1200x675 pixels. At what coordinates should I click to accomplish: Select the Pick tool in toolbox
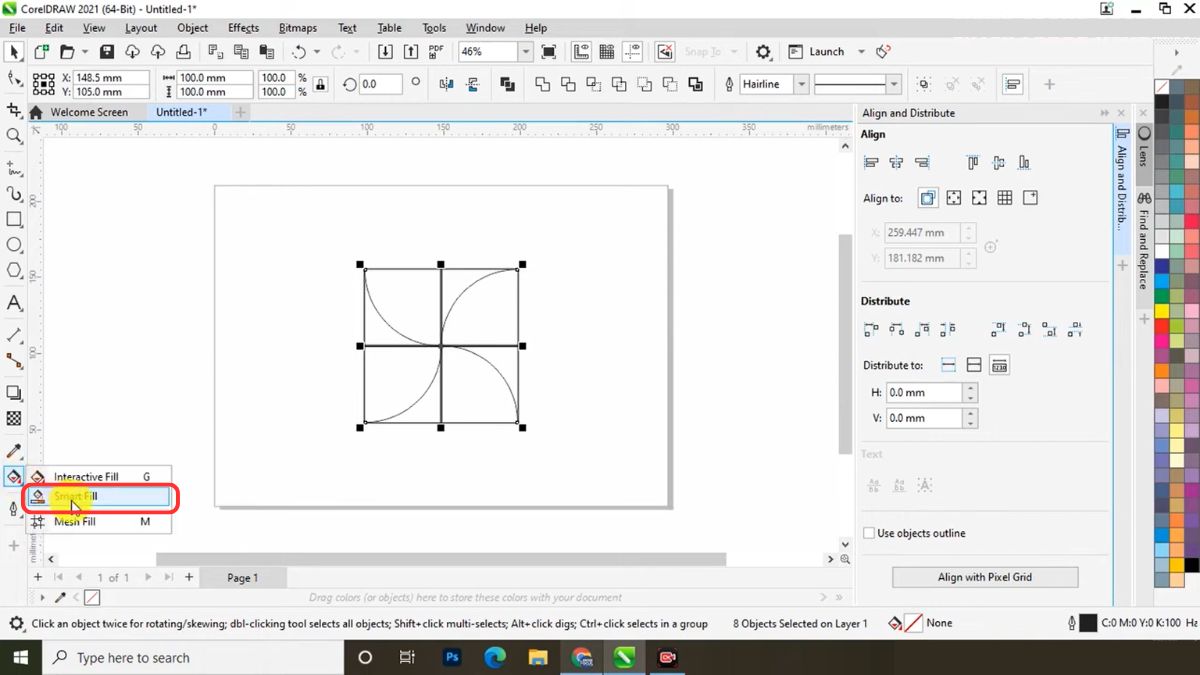pyautogui.click(x=14, y=51)
